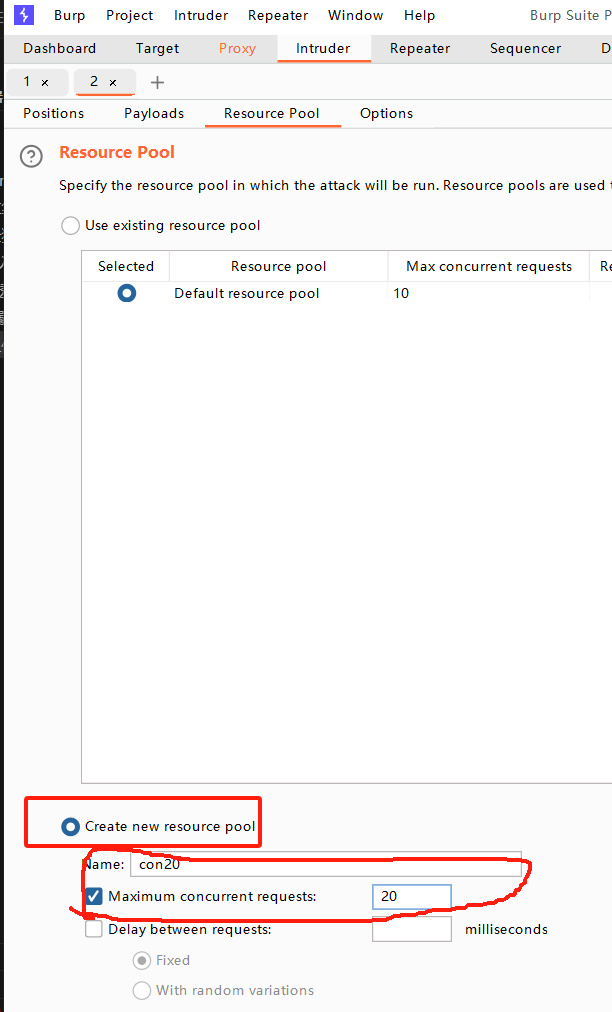Close Intruder attack tab 1

(45, 83)
